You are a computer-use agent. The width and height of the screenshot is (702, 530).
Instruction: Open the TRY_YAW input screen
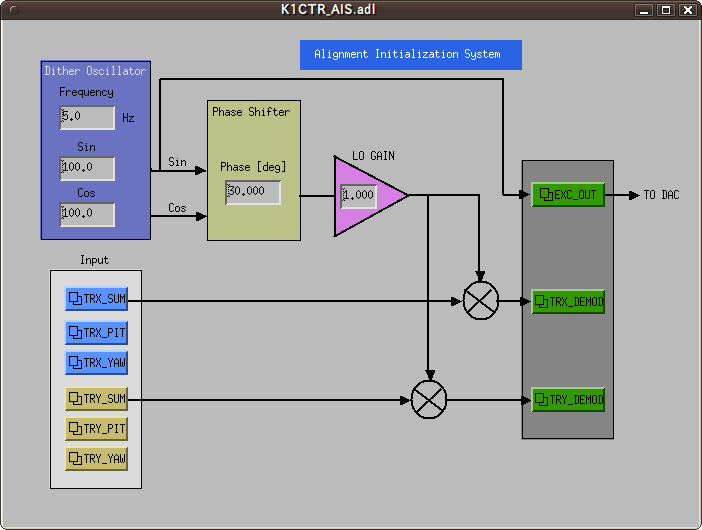[96, 459]
